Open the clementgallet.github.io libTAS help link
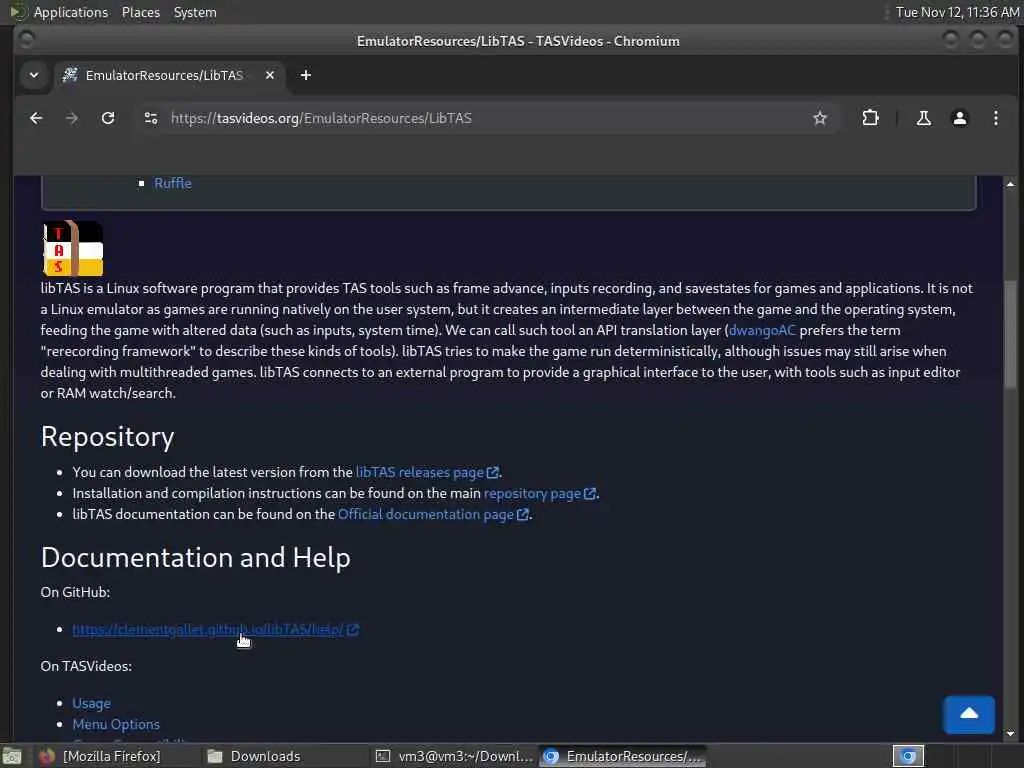The image size is (1024, 768). tap(216, 630)
